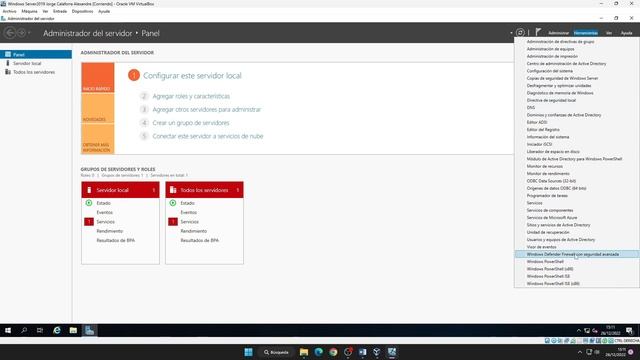Image resolution: width=640 pixels, height=360 pixels.
Task: Click Conectar este servidor a servicios de nube
Action: (x=208, y=136)
